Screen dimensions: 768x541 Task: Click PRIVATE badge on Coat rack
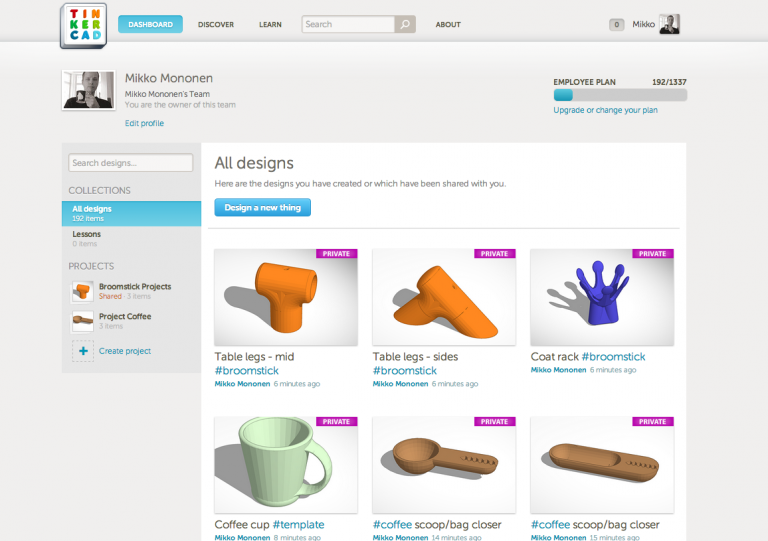coord(653,254)
